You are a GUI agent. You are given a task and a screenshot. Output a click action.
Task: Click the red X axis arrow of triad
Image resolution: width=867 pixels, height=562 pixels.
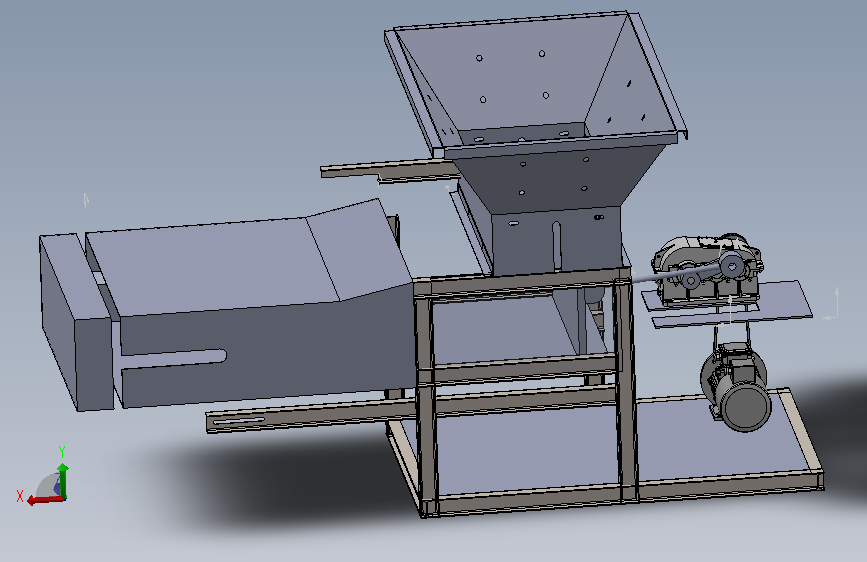click(45, 500)
